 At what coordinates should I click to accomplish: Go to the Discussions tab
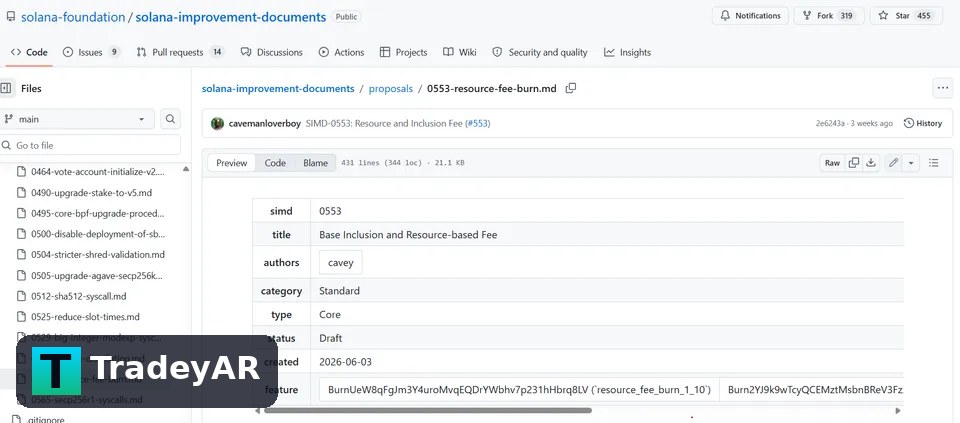(272, 53)
